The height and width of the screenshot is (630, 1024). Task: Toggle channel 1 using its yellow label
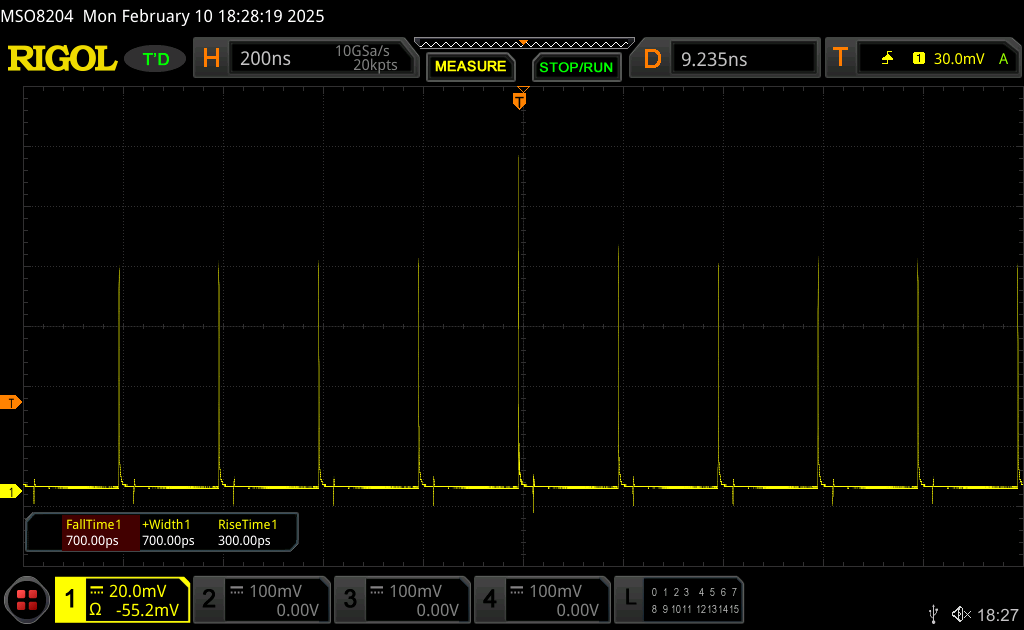pos(70,600)
